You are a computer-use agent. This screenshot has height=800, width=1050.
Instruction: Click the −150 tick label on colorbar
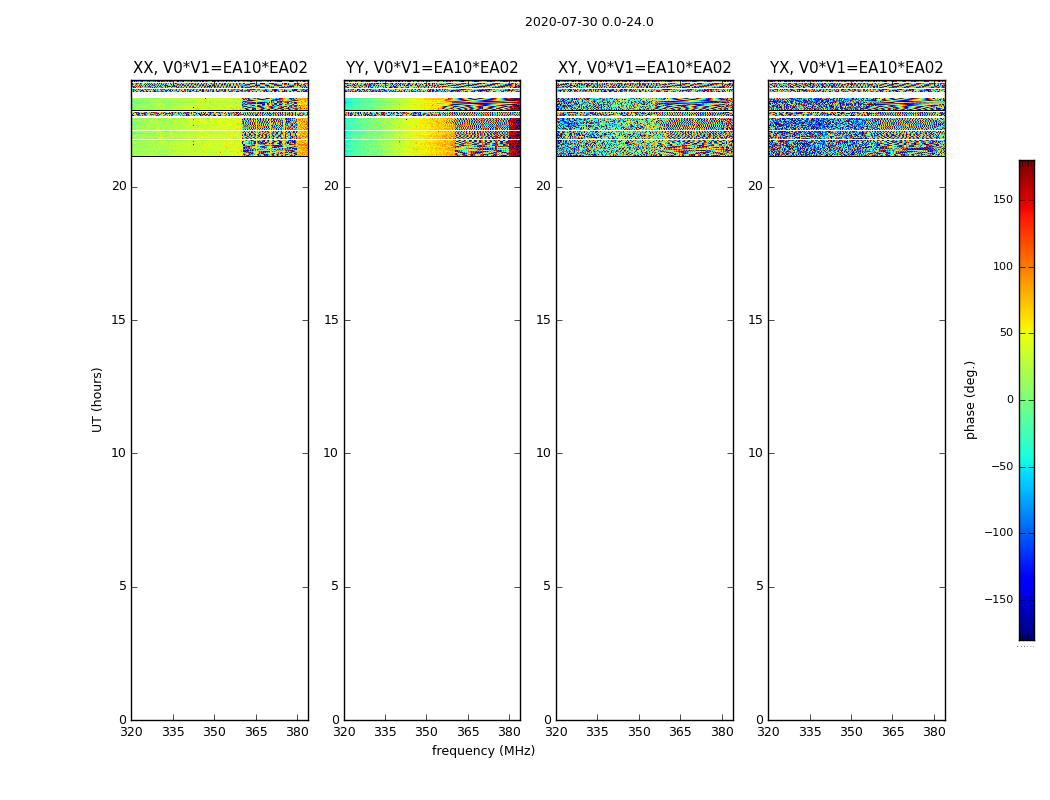(998, 600)
